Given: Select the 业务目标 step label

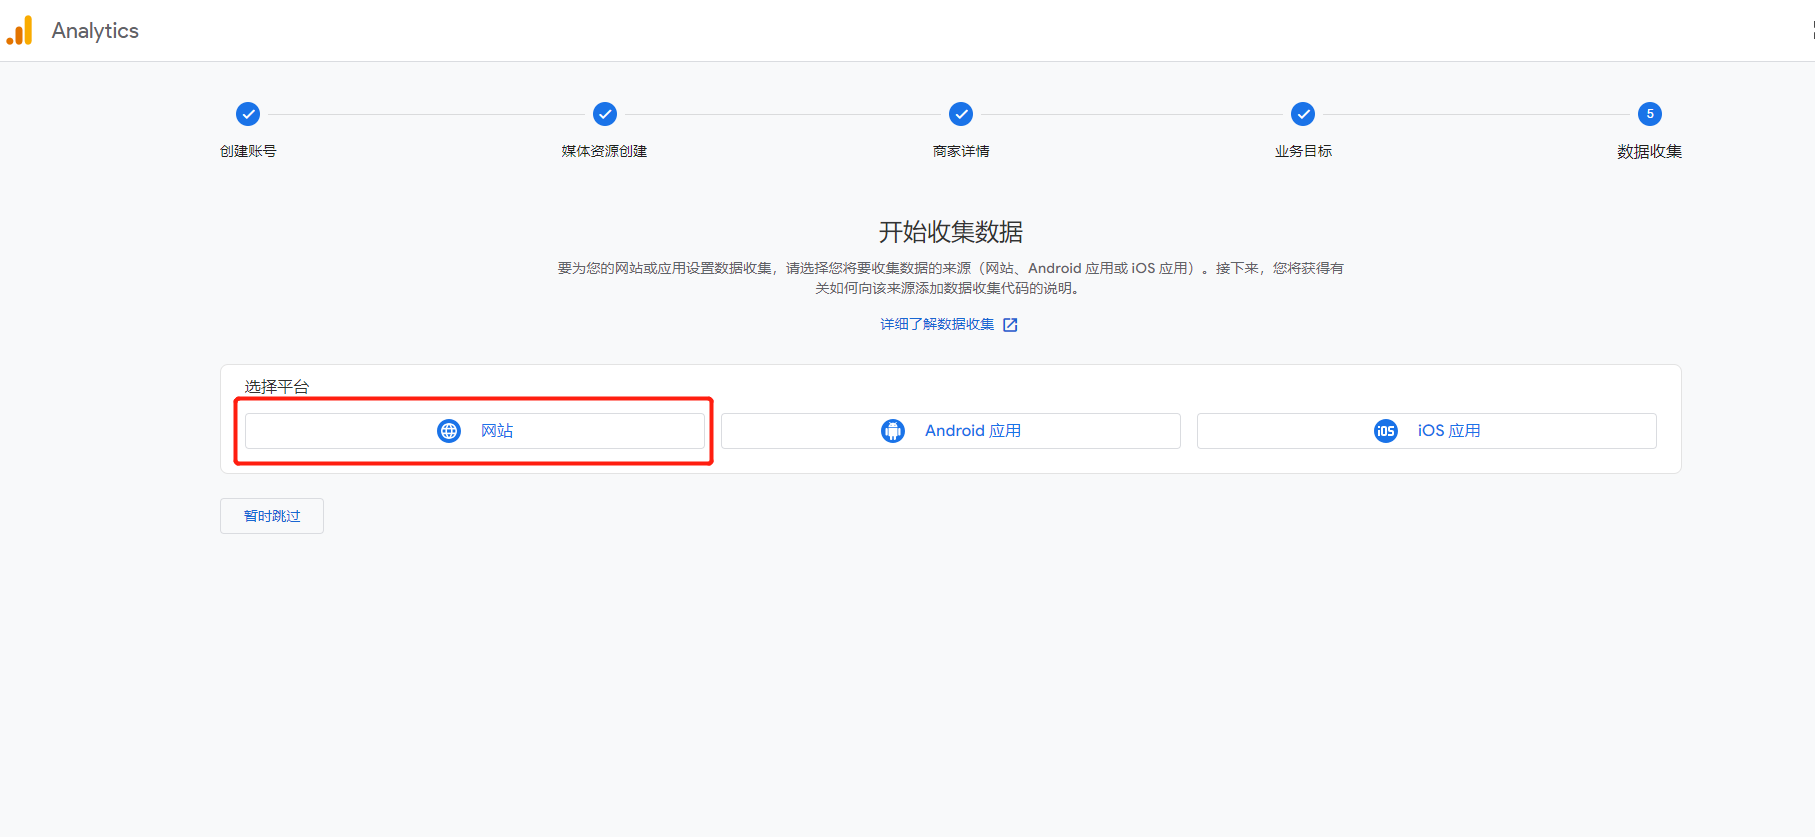Looking at the screenshot, I should click(1303, 151).
